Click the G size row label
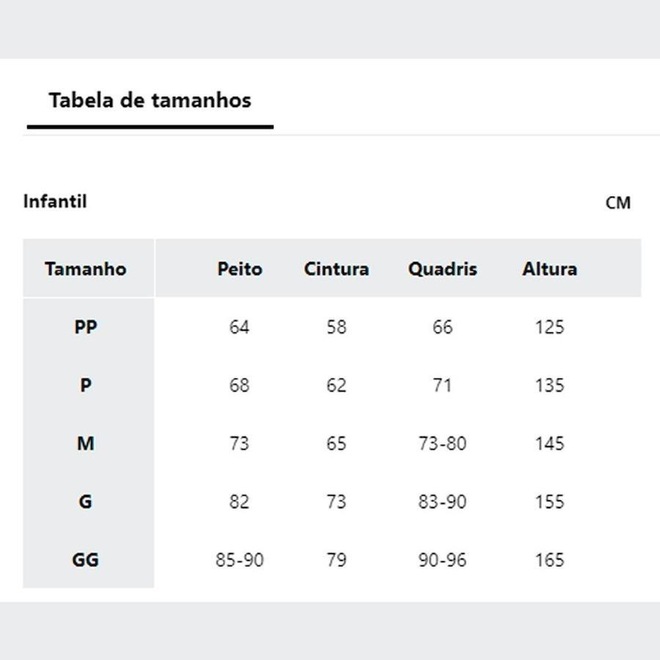Viewport: 660px width, 660px height. click(x=86, y=502)
